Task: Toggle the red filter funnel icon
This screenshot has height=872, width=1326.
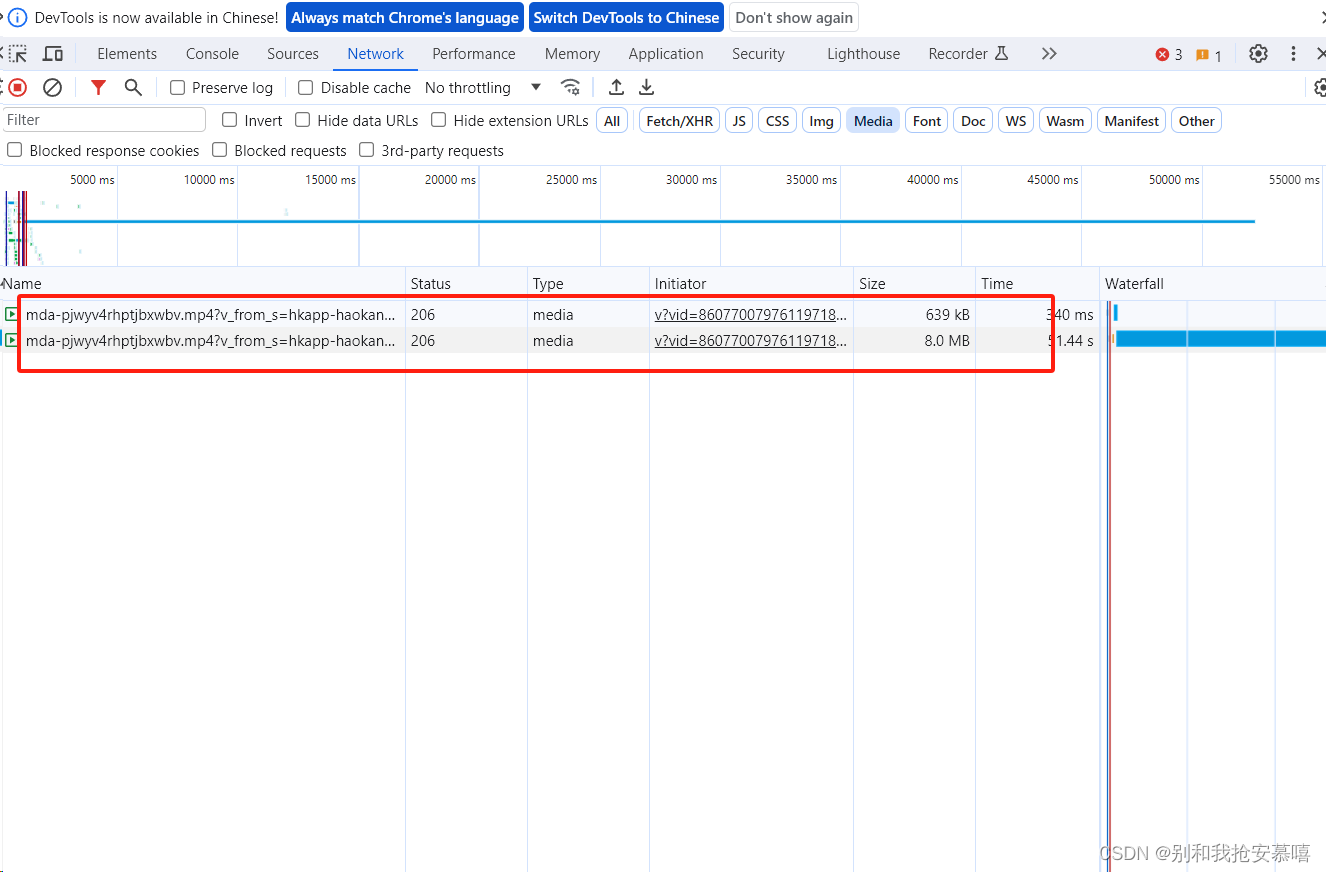Action: coord(98,88)
